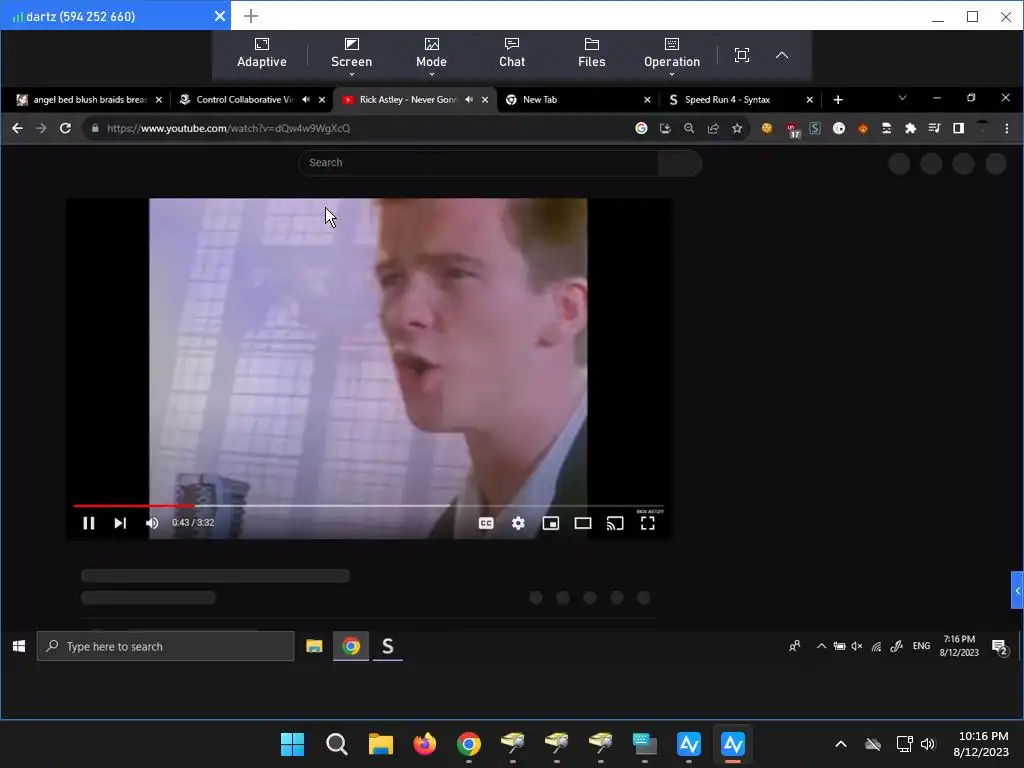Select the Control Collaborative tab
Screen dimensions: 1024x768
click(245, 99)
